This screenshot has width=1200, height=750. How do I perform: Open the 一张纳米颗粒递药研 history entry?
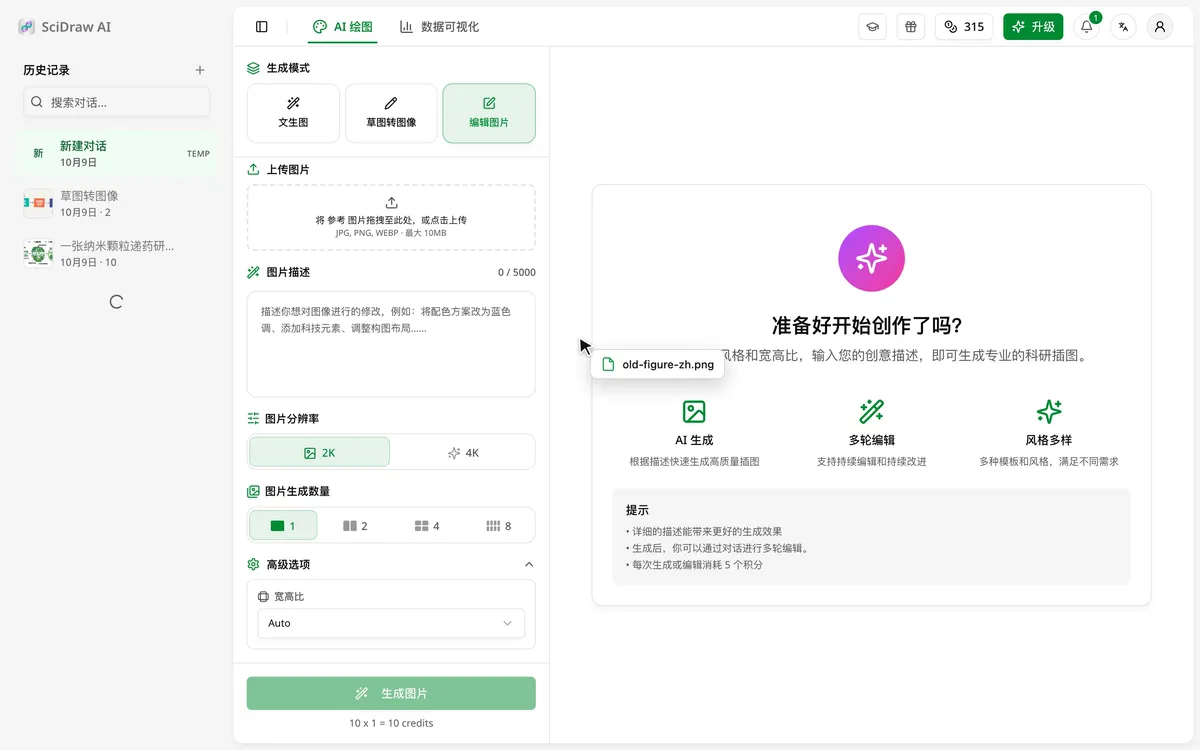point(117,253)
